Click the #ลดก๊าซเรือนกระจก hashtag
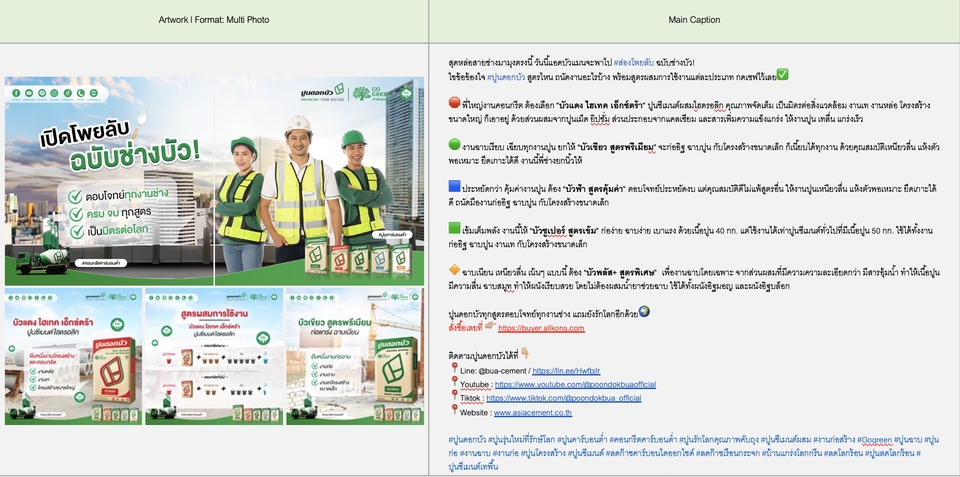The image size is (960, 477). click(727, 453)
